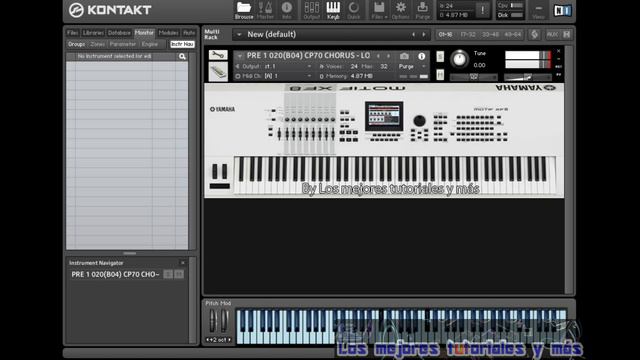Show the Info pane
This screenshot has width=640, height=360.
coord(287,10)
